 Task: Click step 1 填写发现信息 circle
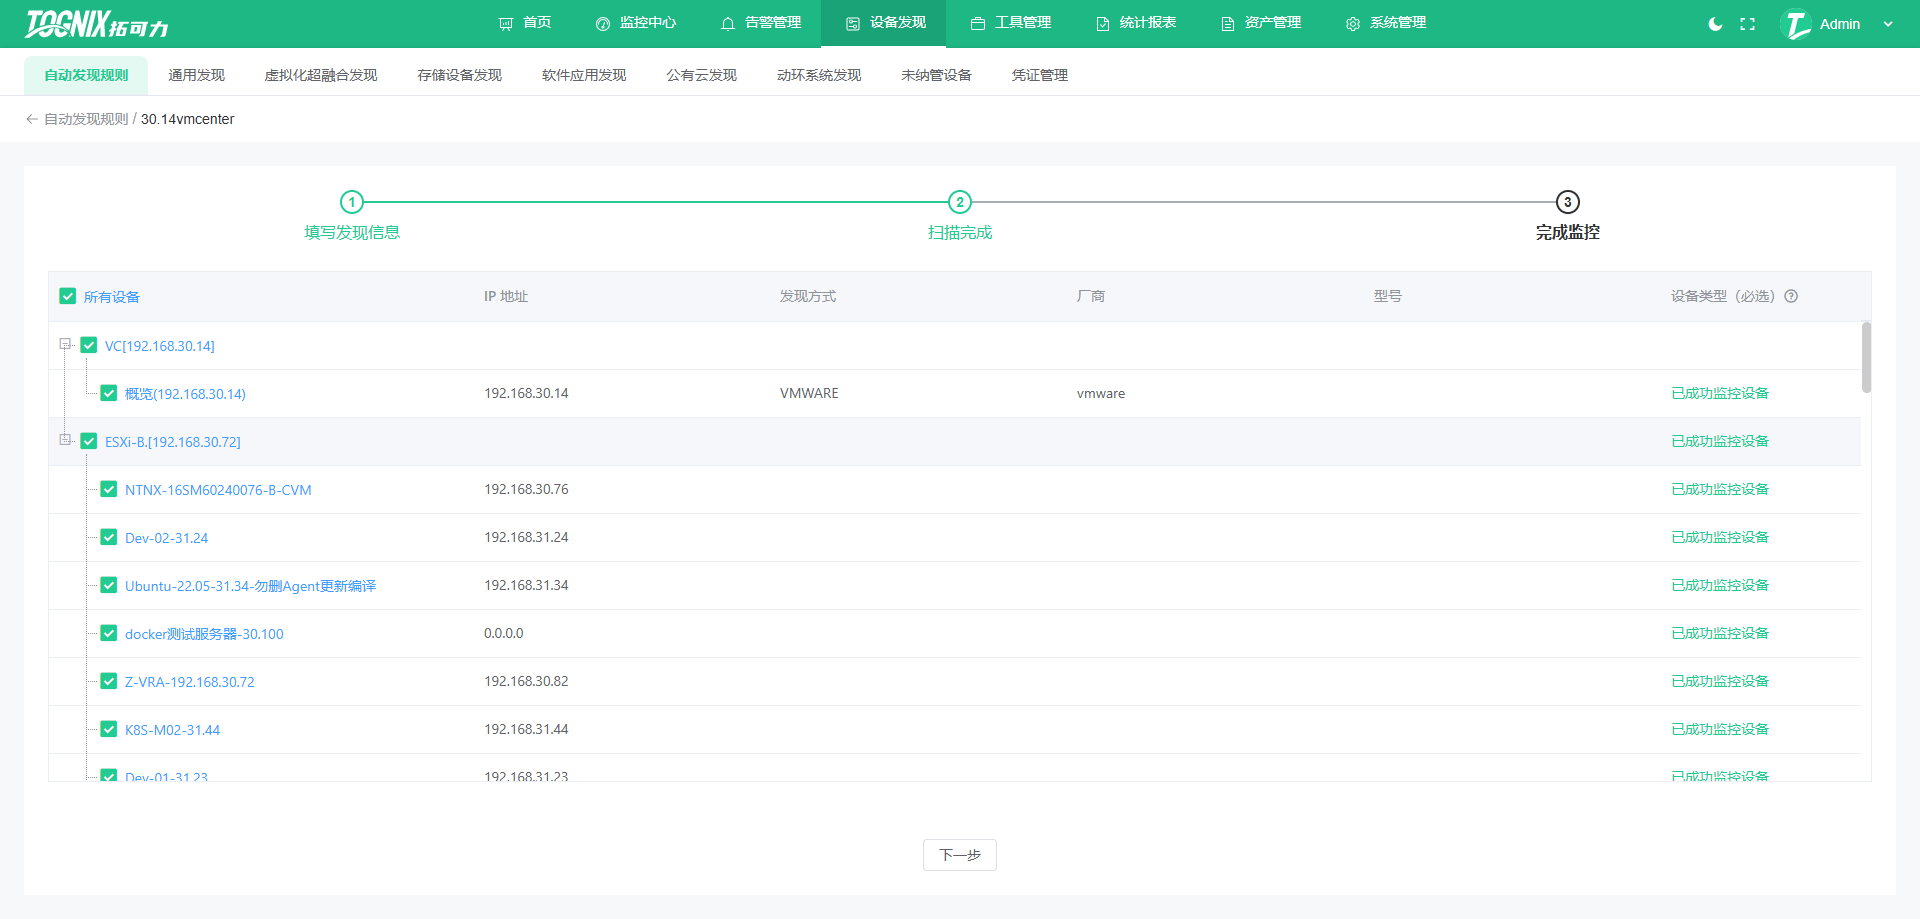pos(352,202)
